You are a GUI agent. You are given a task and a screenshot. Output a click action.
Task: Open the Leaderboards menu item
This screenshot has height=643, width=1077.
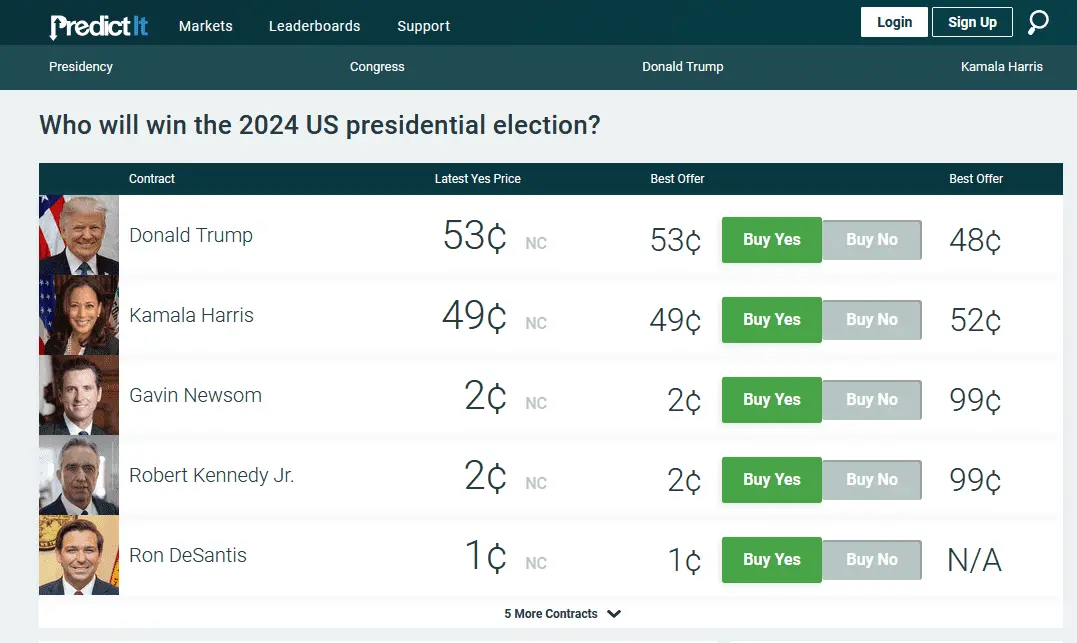pos(314,26)
